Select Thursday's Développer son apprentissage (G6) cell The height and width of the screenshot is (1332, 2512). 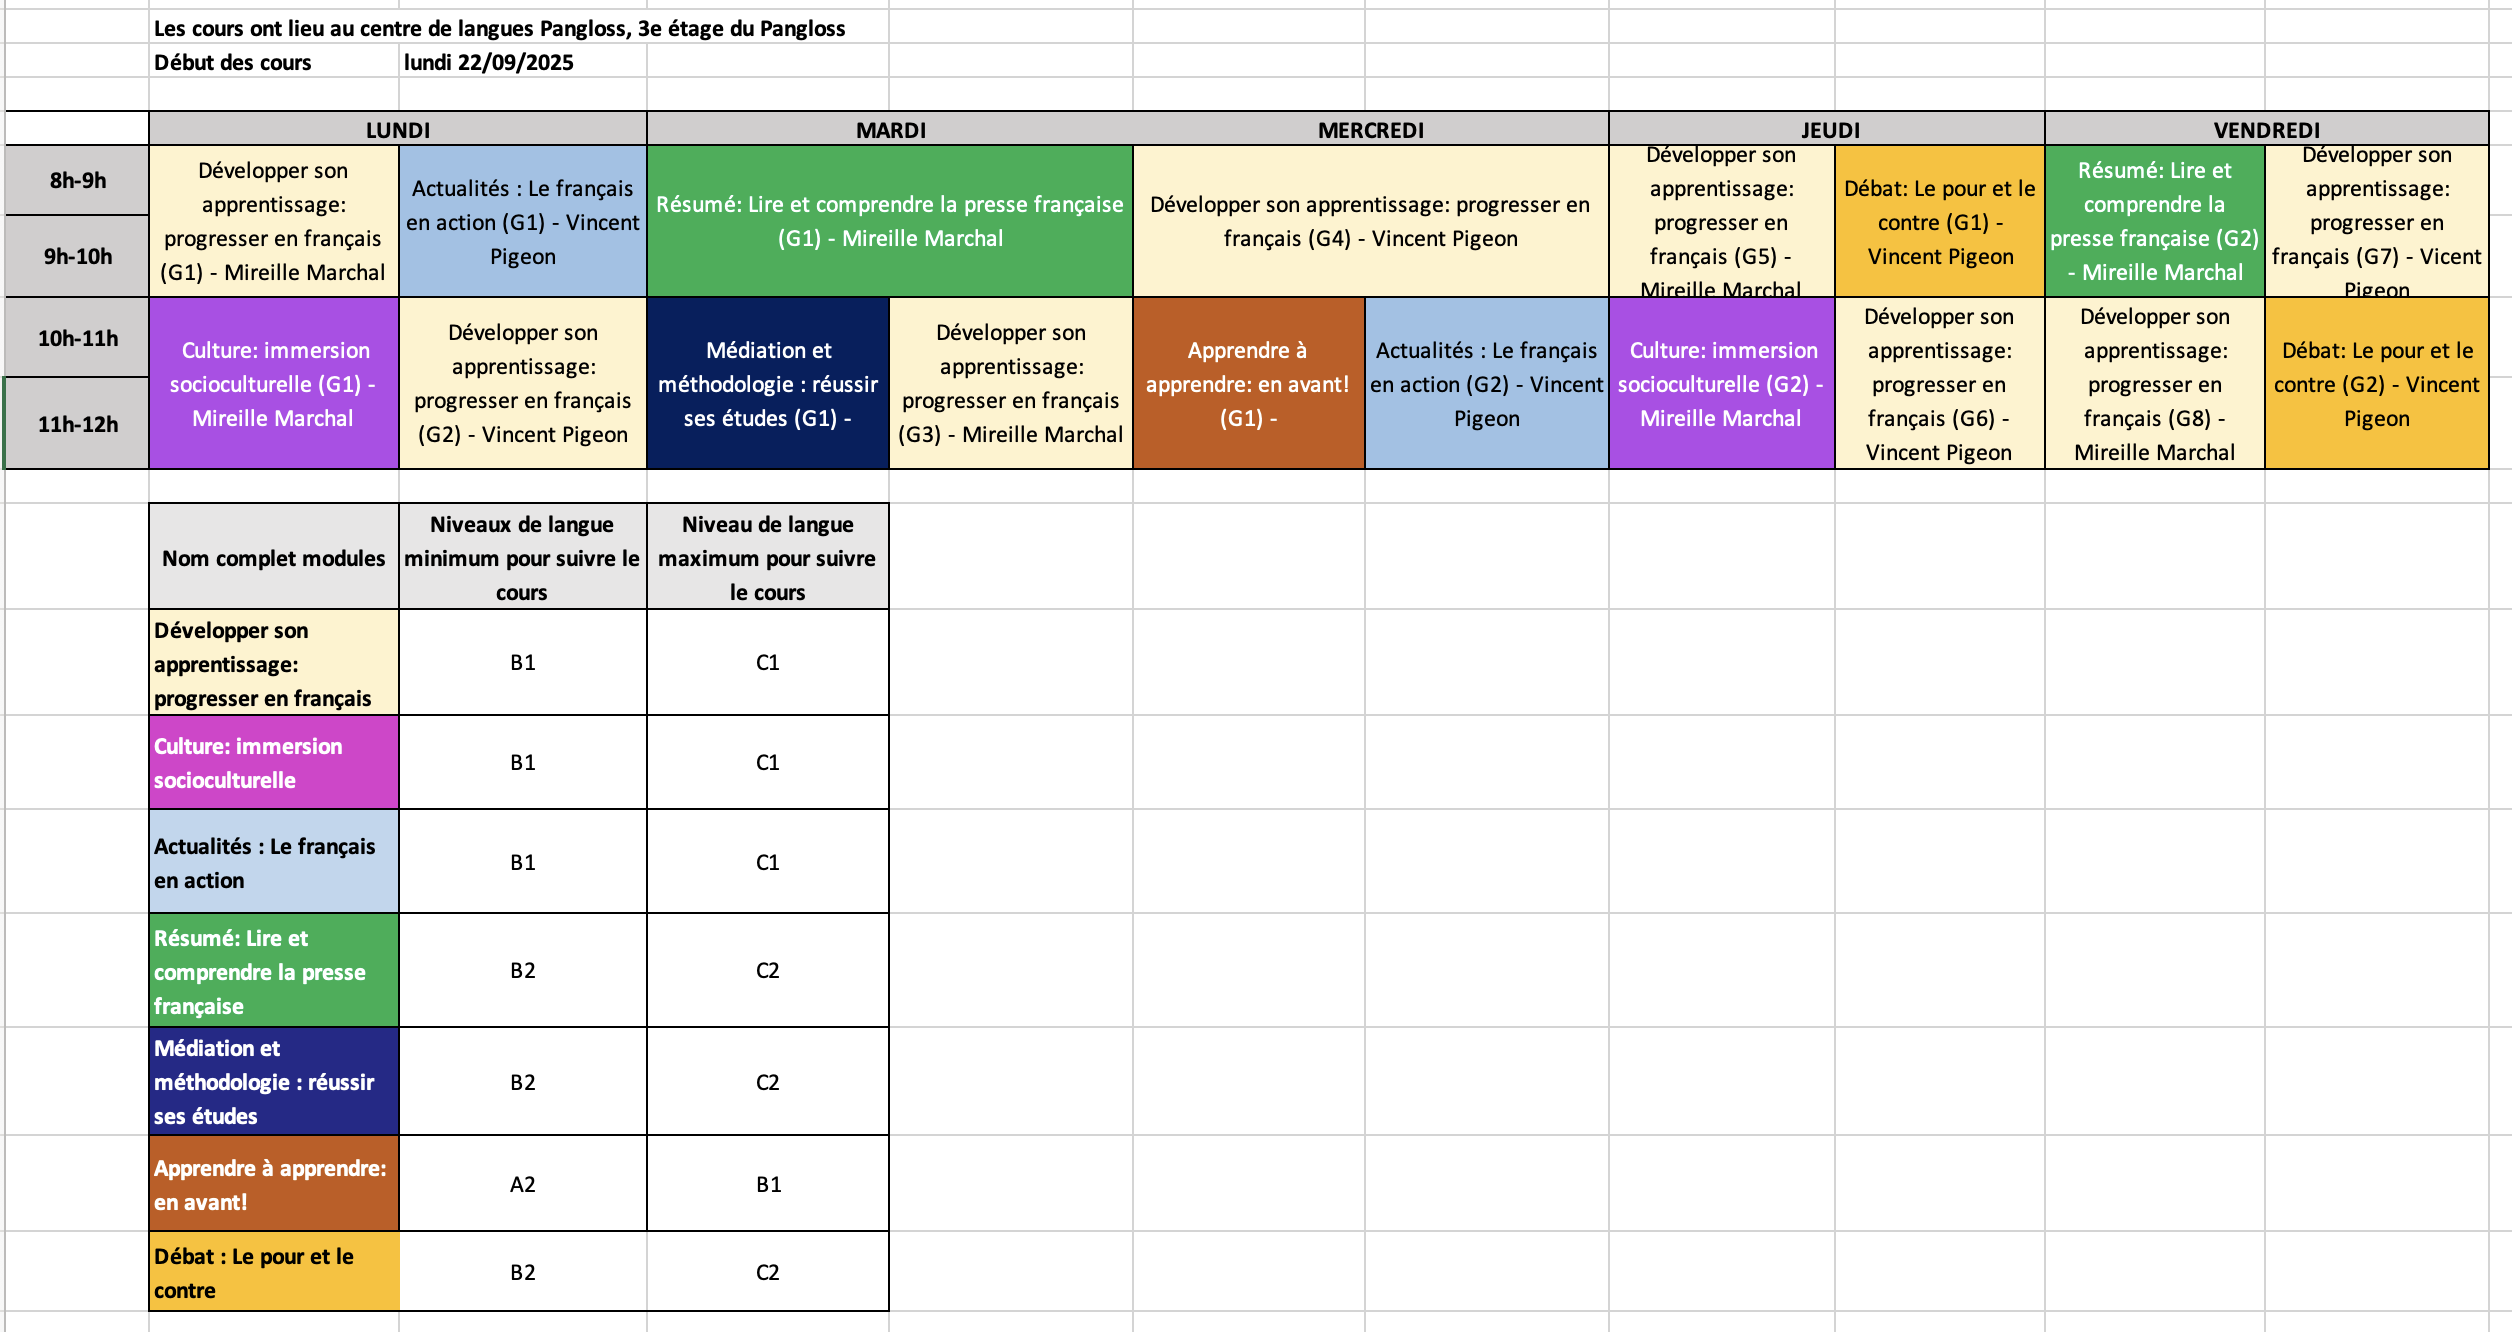coord(1940,383)
